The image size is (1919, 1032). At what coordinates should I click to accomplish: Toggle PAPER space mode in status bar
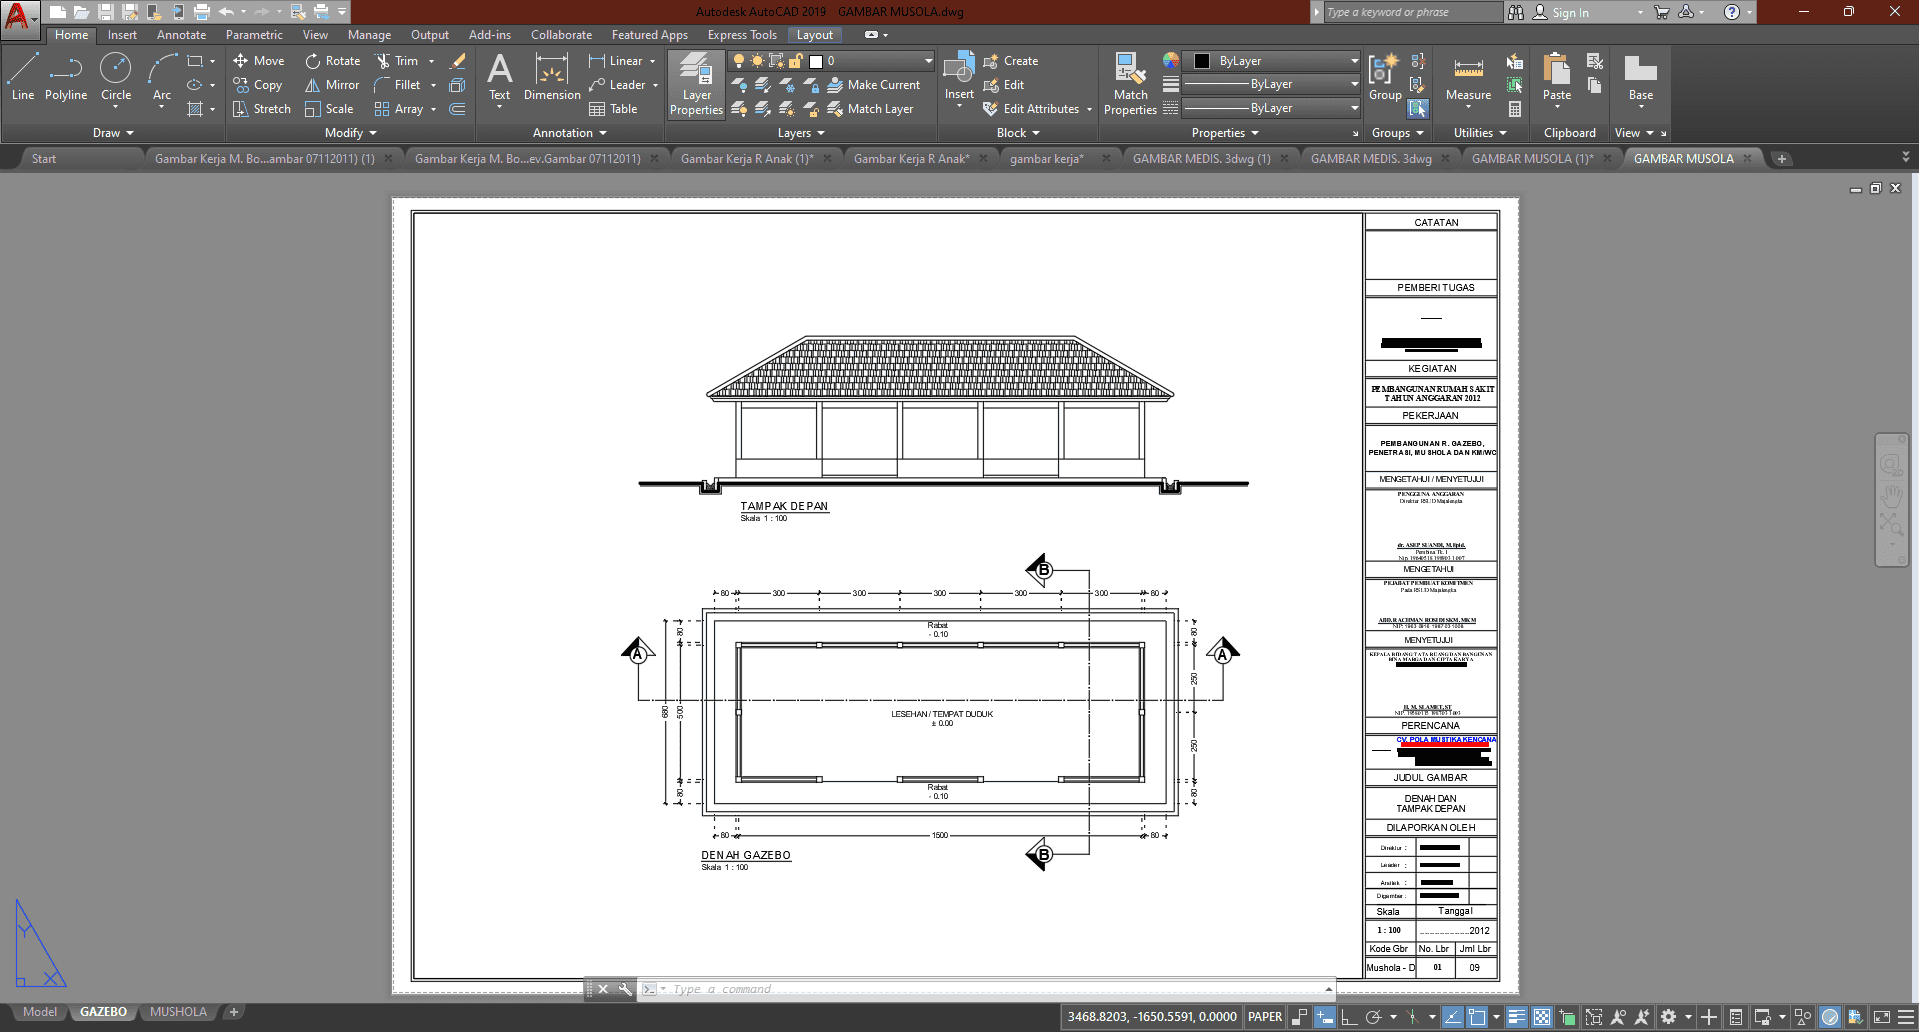1264,1017
